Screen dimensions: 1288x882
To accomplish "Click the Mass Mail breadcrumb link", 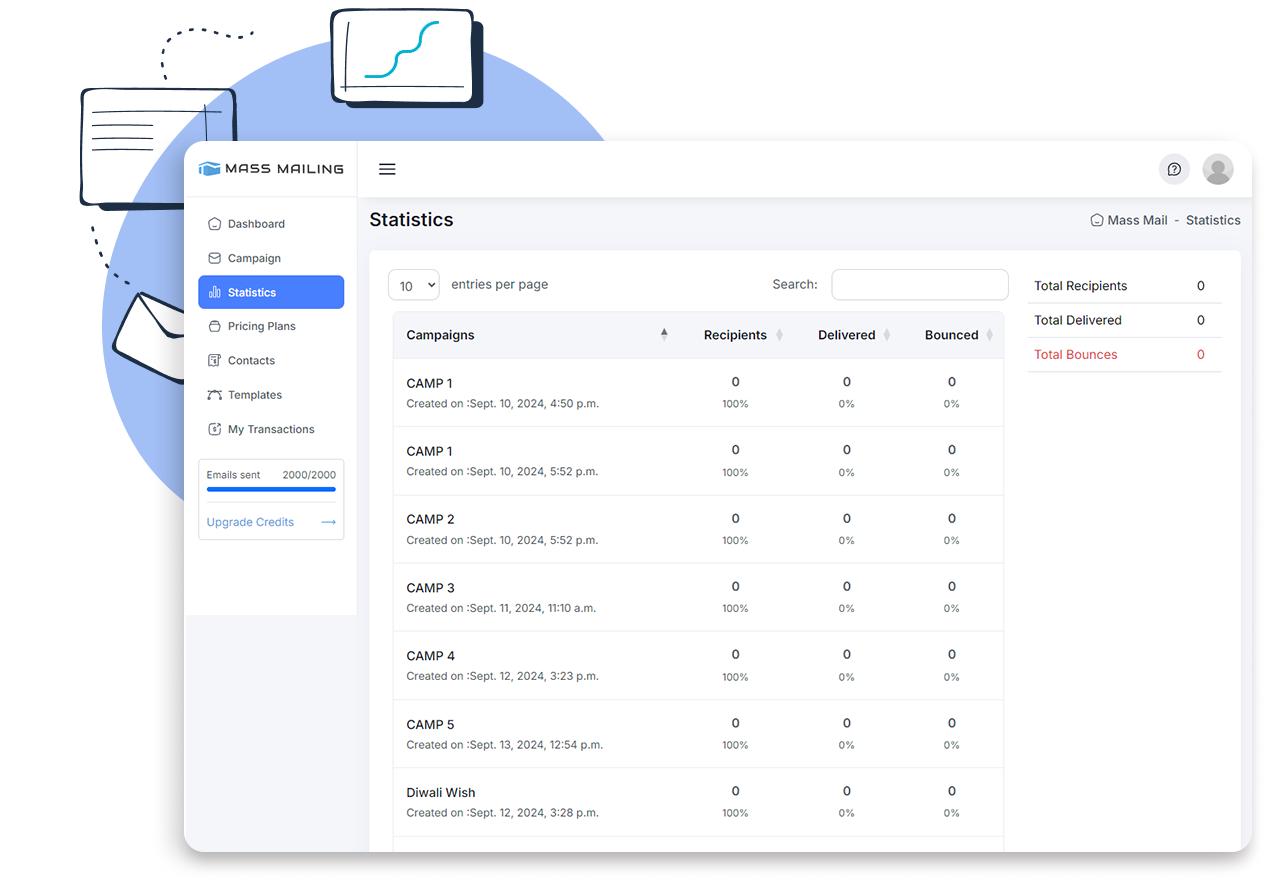I will (1136, 220).
